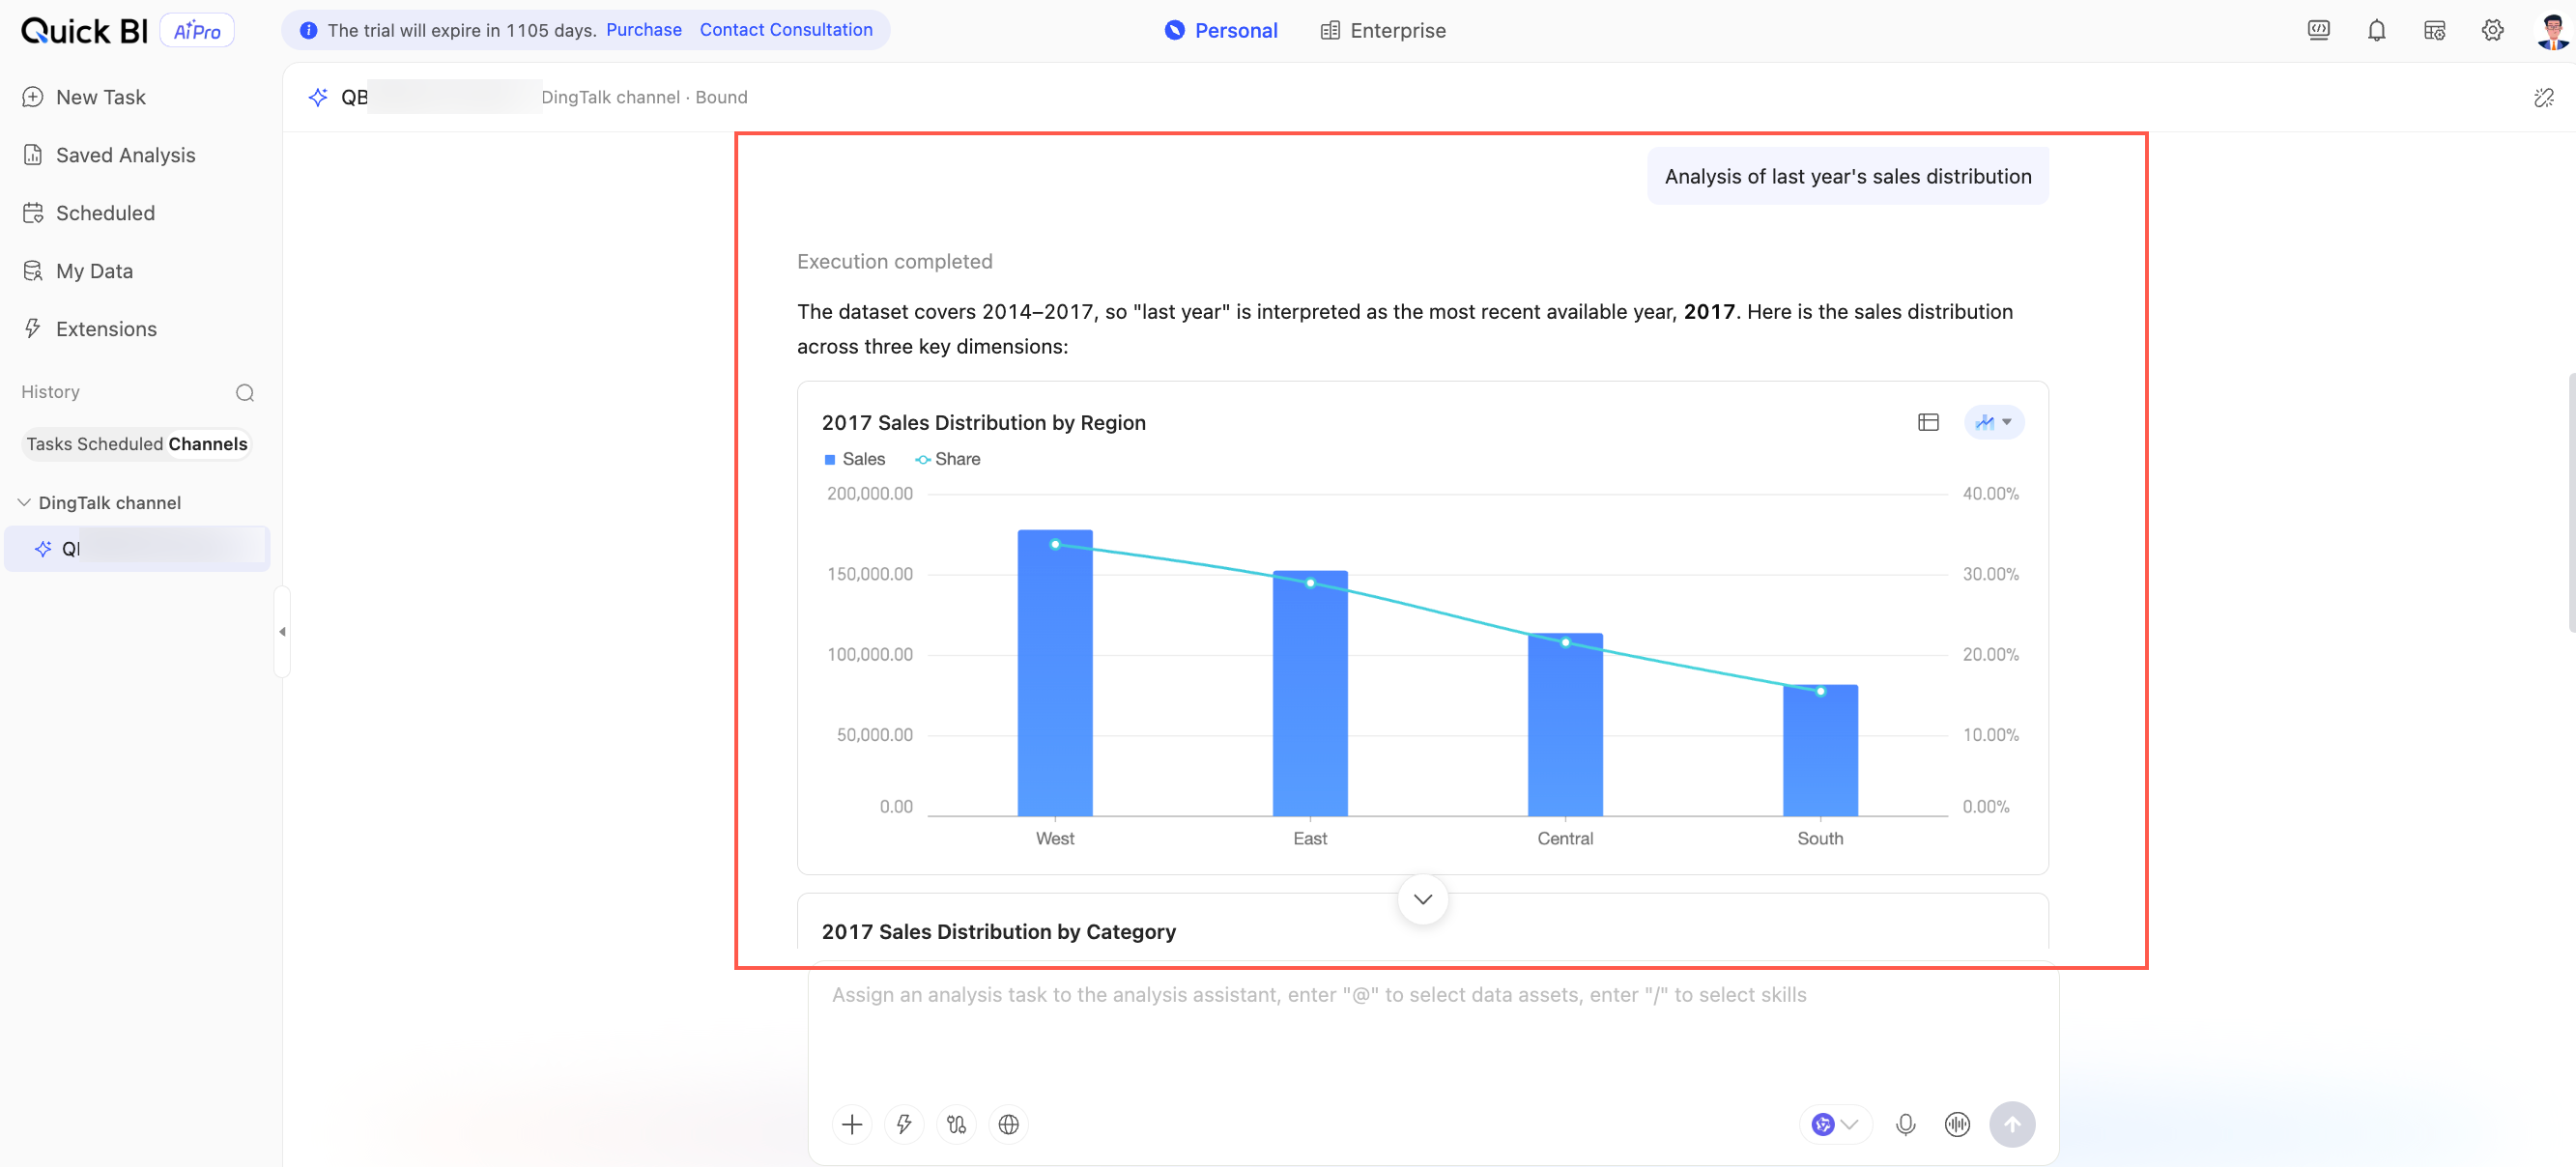2576x1167 pixels.
Task: Click the user message 'Analysis of last year's sales distribution'
Action: [x=1847, y=176]
